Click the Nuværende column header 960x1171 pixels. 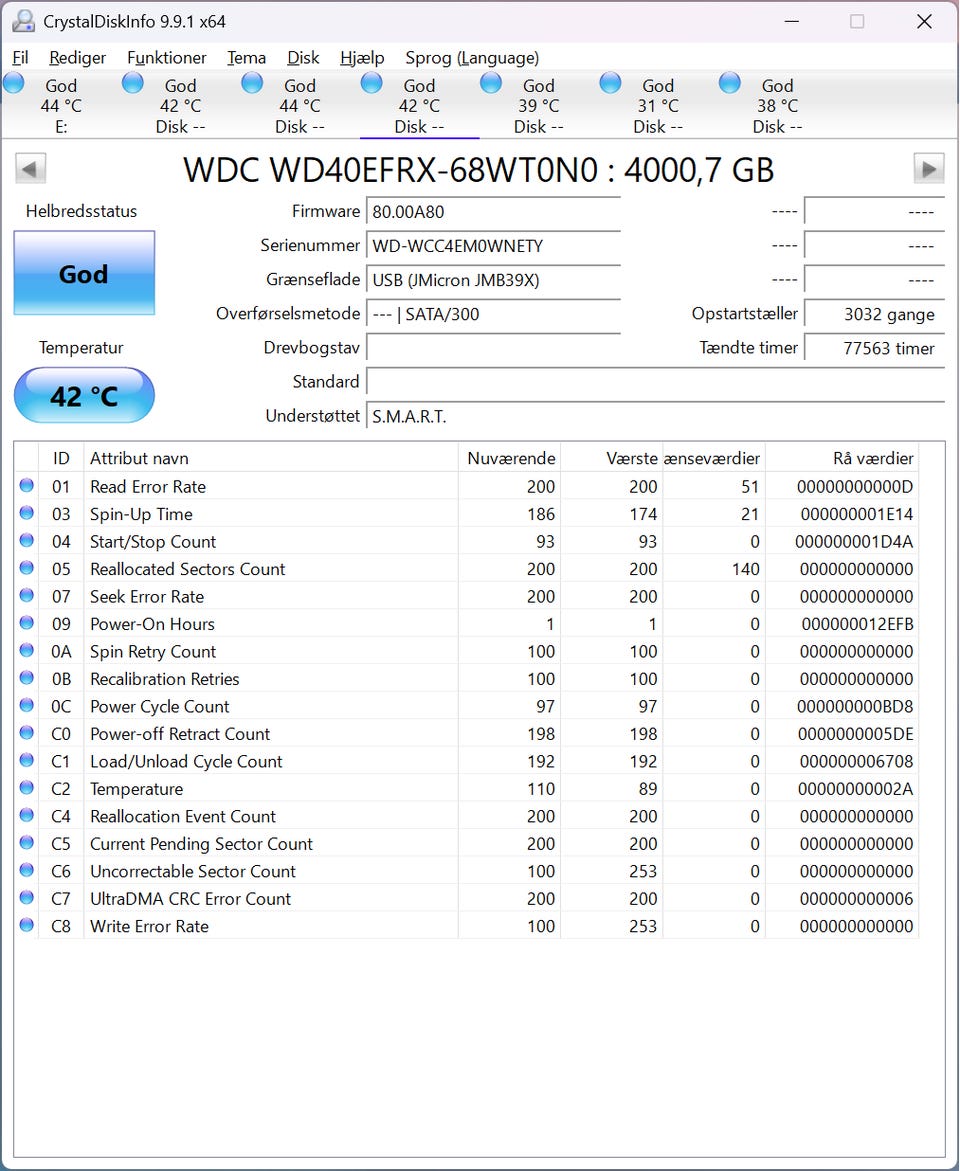click(510, 459)
